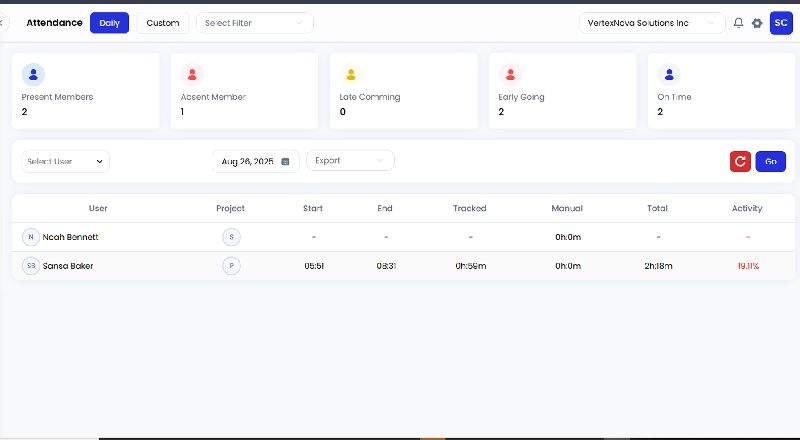Viewport: 800px width, 440px height.
Task: Open the VertexNova Solutions Inc company dropdown
Action: [x=651, y=23]
